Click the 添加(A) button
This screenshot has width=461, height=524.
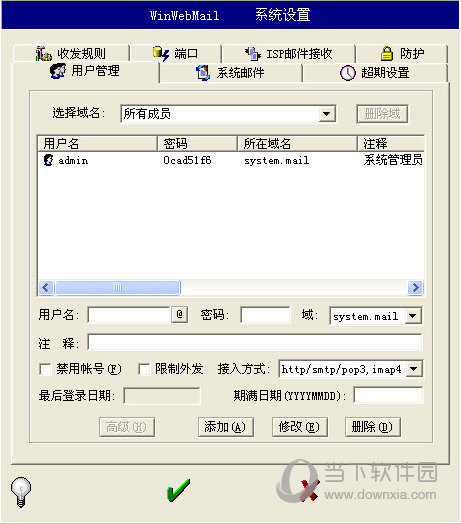coord(226,427)
